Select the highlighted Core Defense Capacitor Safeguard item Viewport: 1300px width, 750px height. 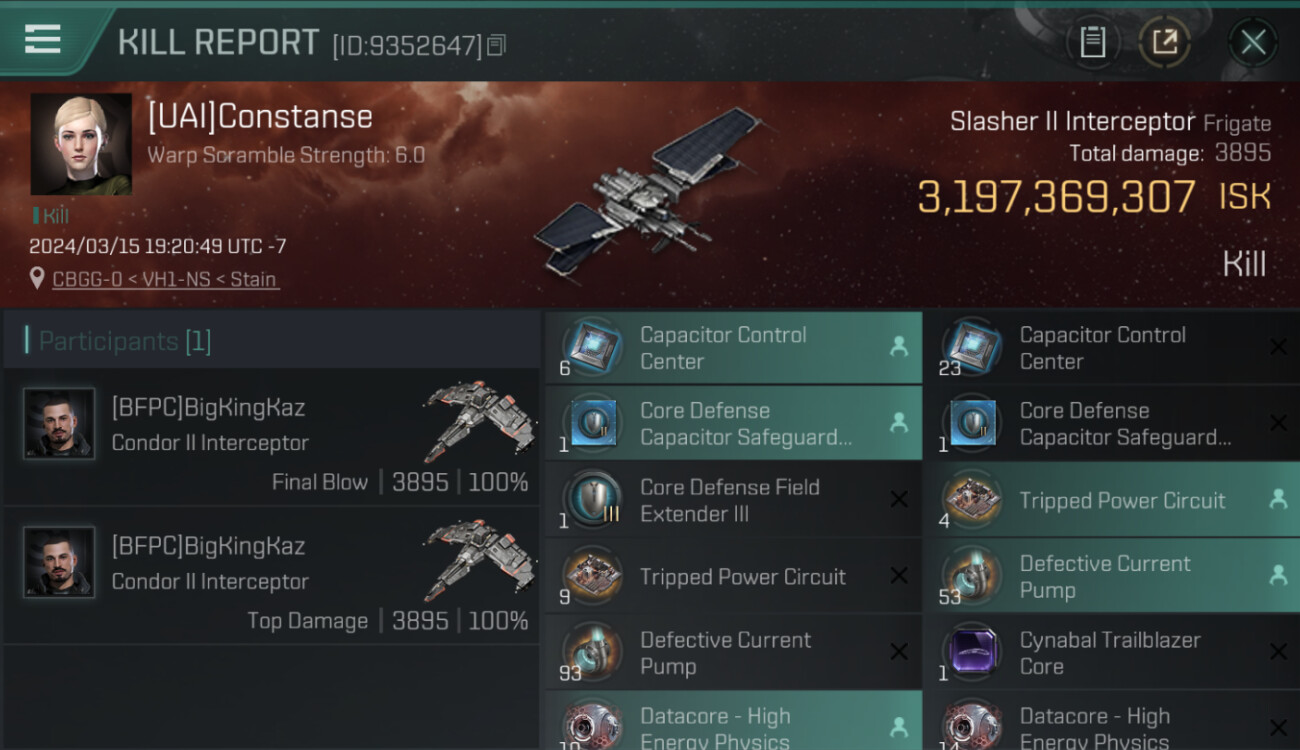[733, 423]
